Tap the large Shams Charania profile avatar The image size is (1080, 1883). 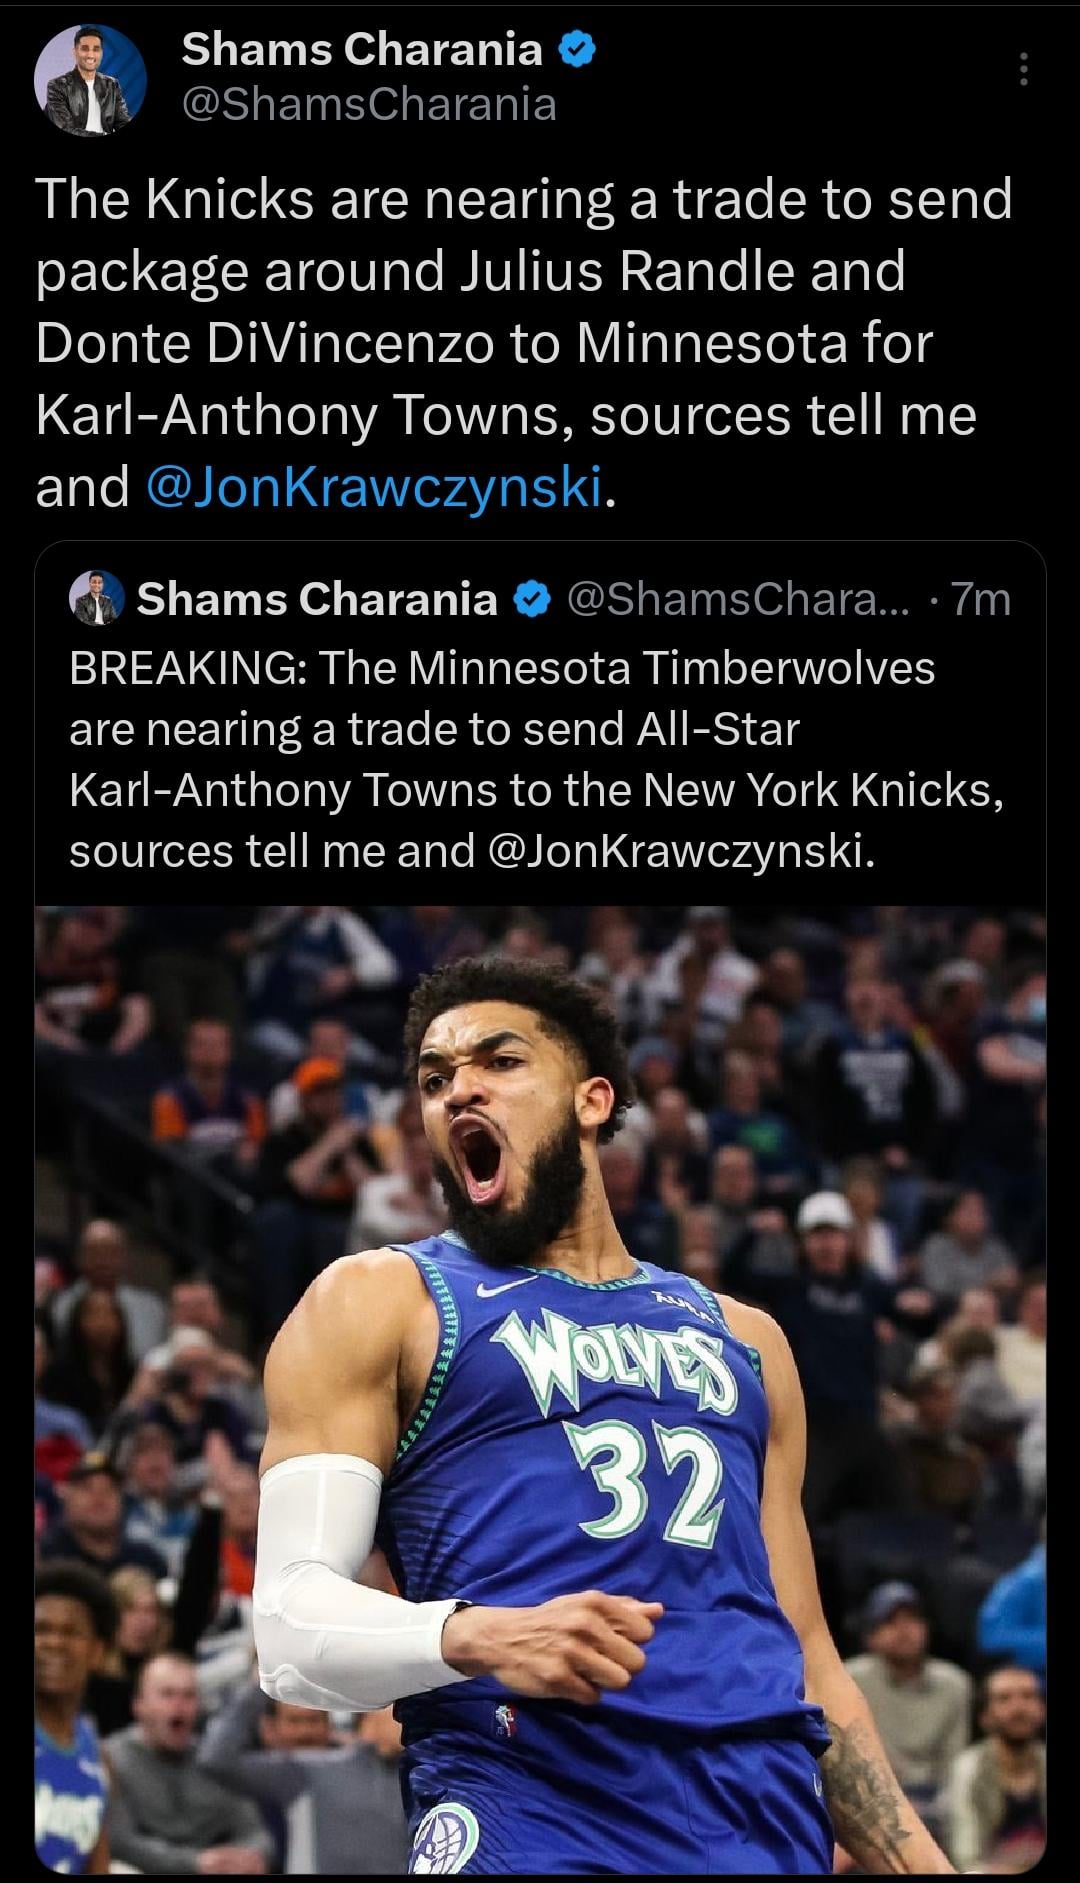click(x=91, y=80)
